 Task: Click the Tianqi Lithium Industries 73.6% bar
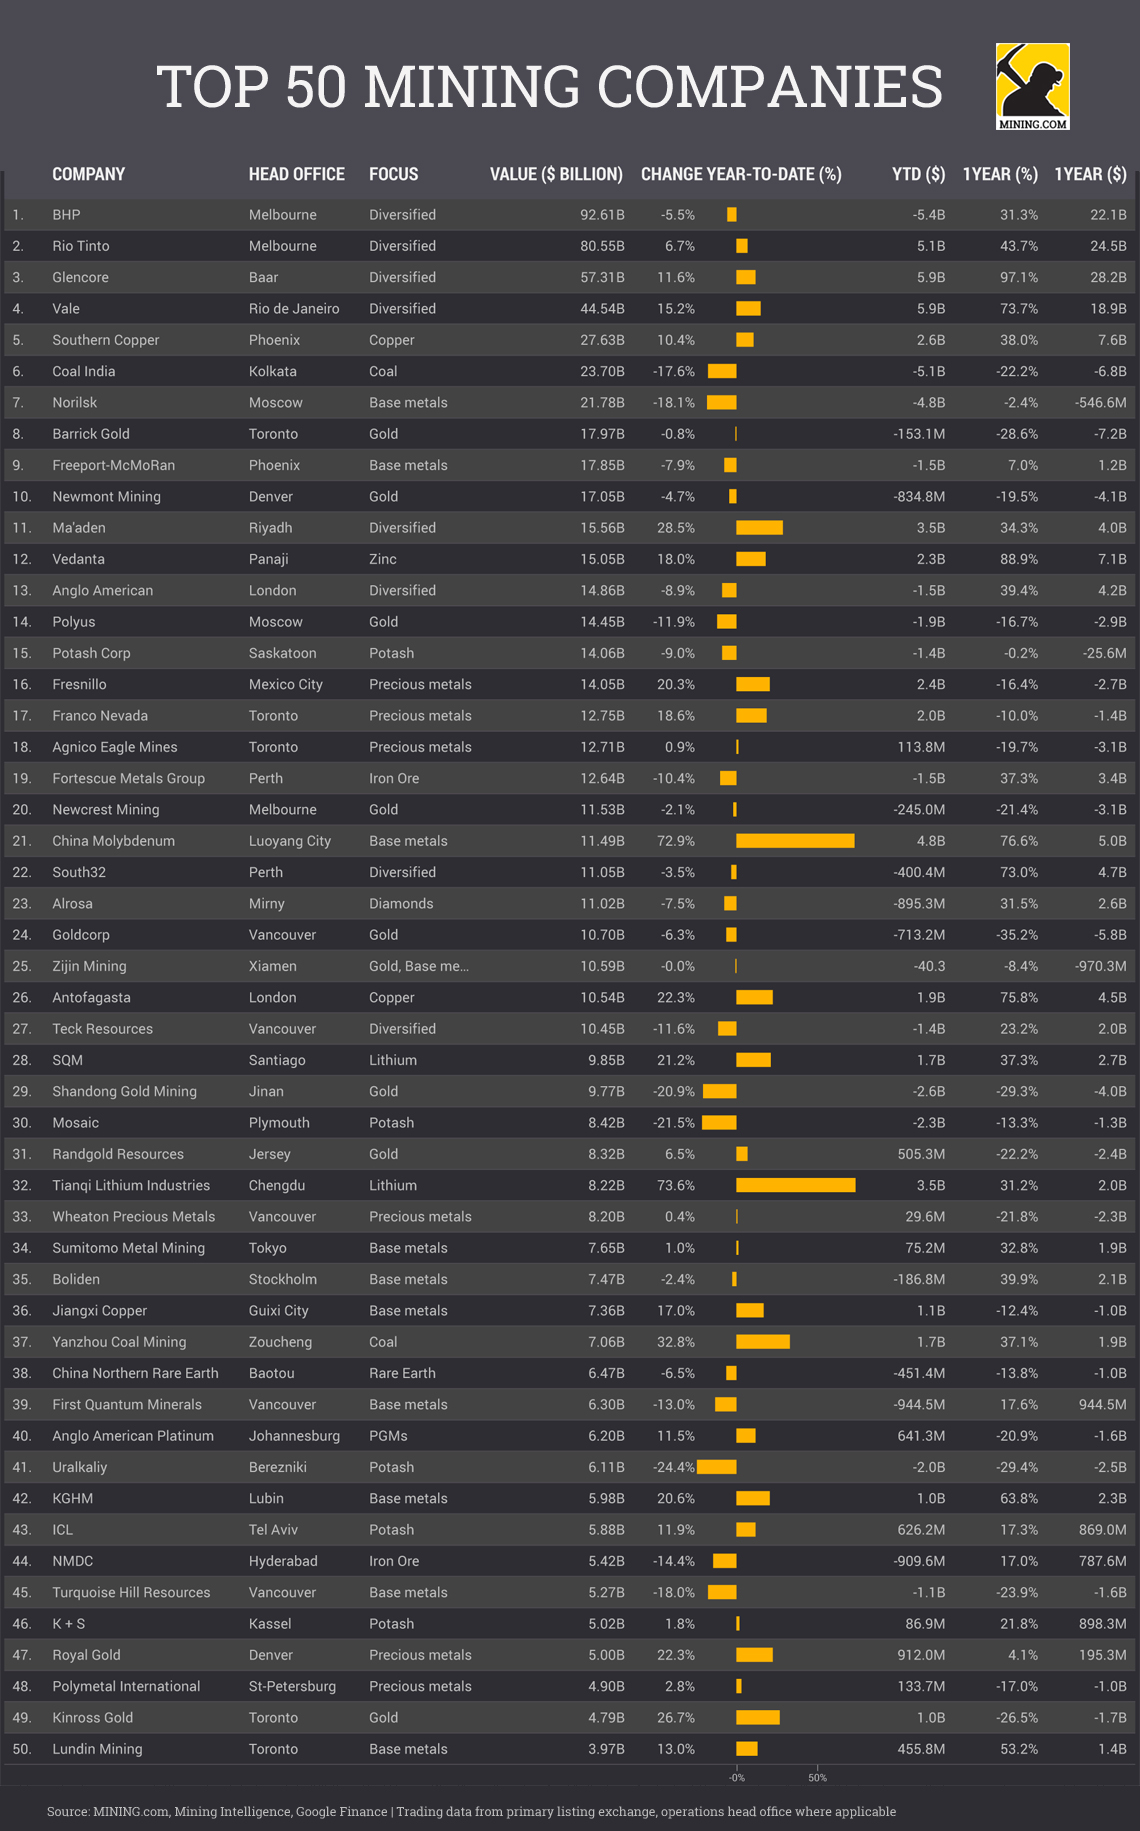(x=795, y=1185)
